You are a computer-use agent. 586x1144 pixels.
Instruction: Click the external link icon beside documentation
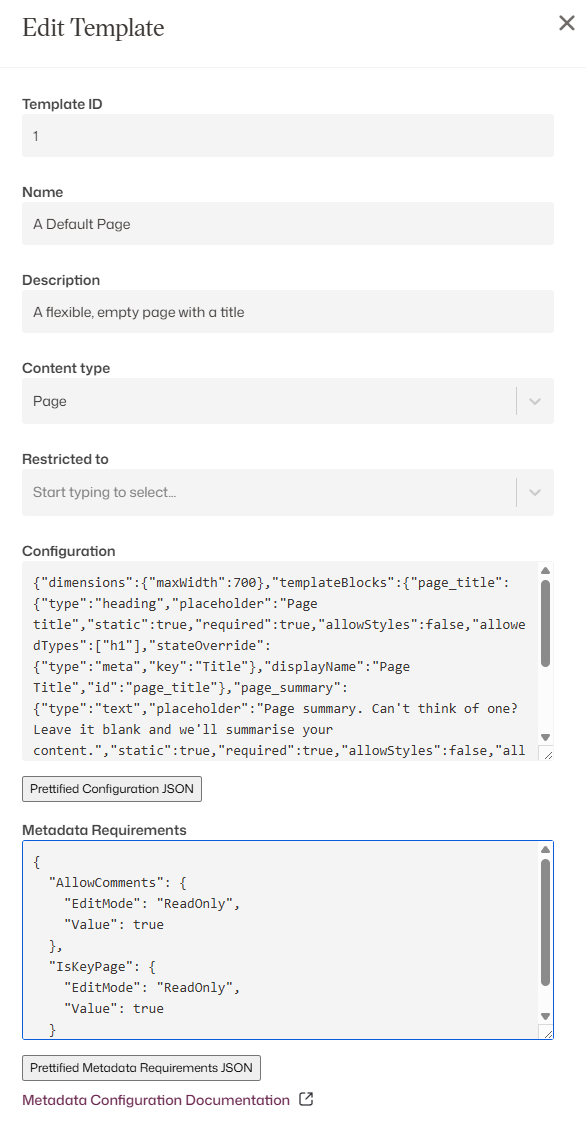tap(307, 1099)
